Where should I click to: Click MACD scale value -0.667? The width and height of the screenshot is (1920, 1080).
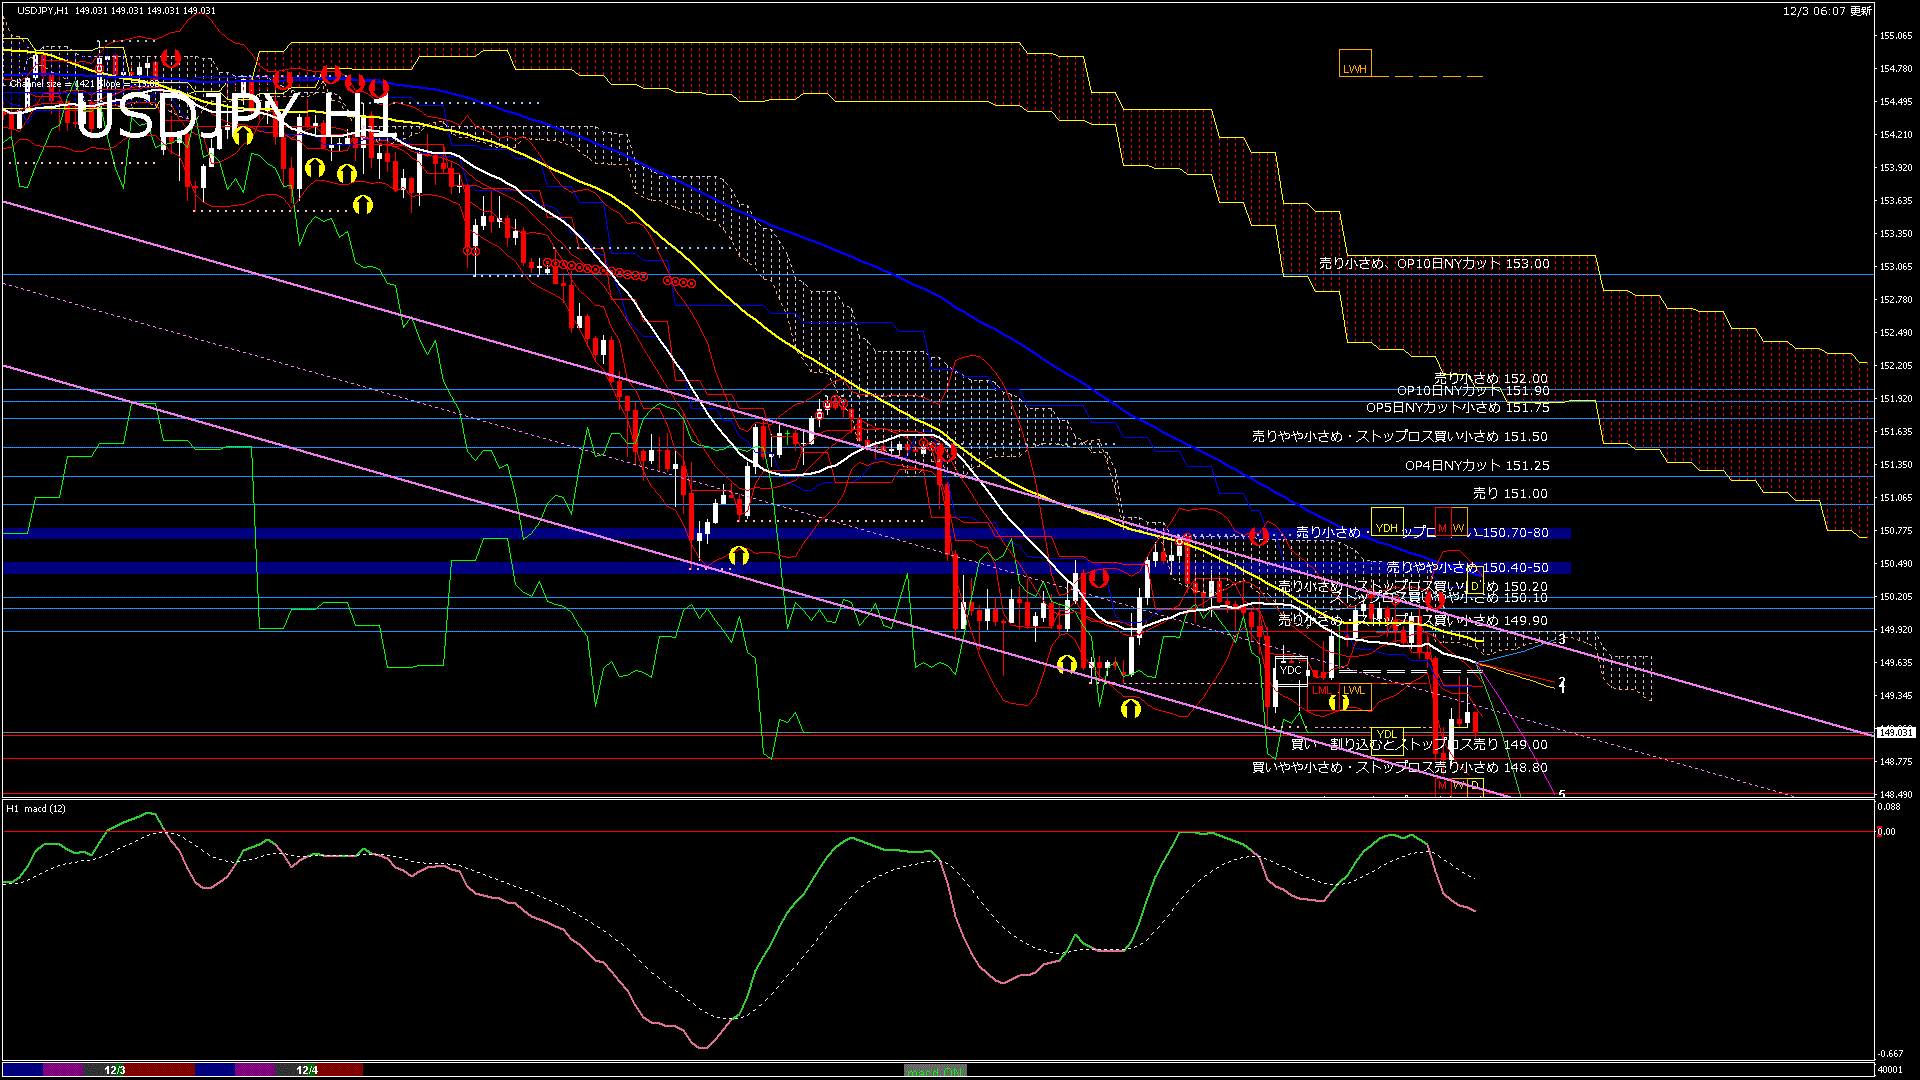(1890, 1054)
